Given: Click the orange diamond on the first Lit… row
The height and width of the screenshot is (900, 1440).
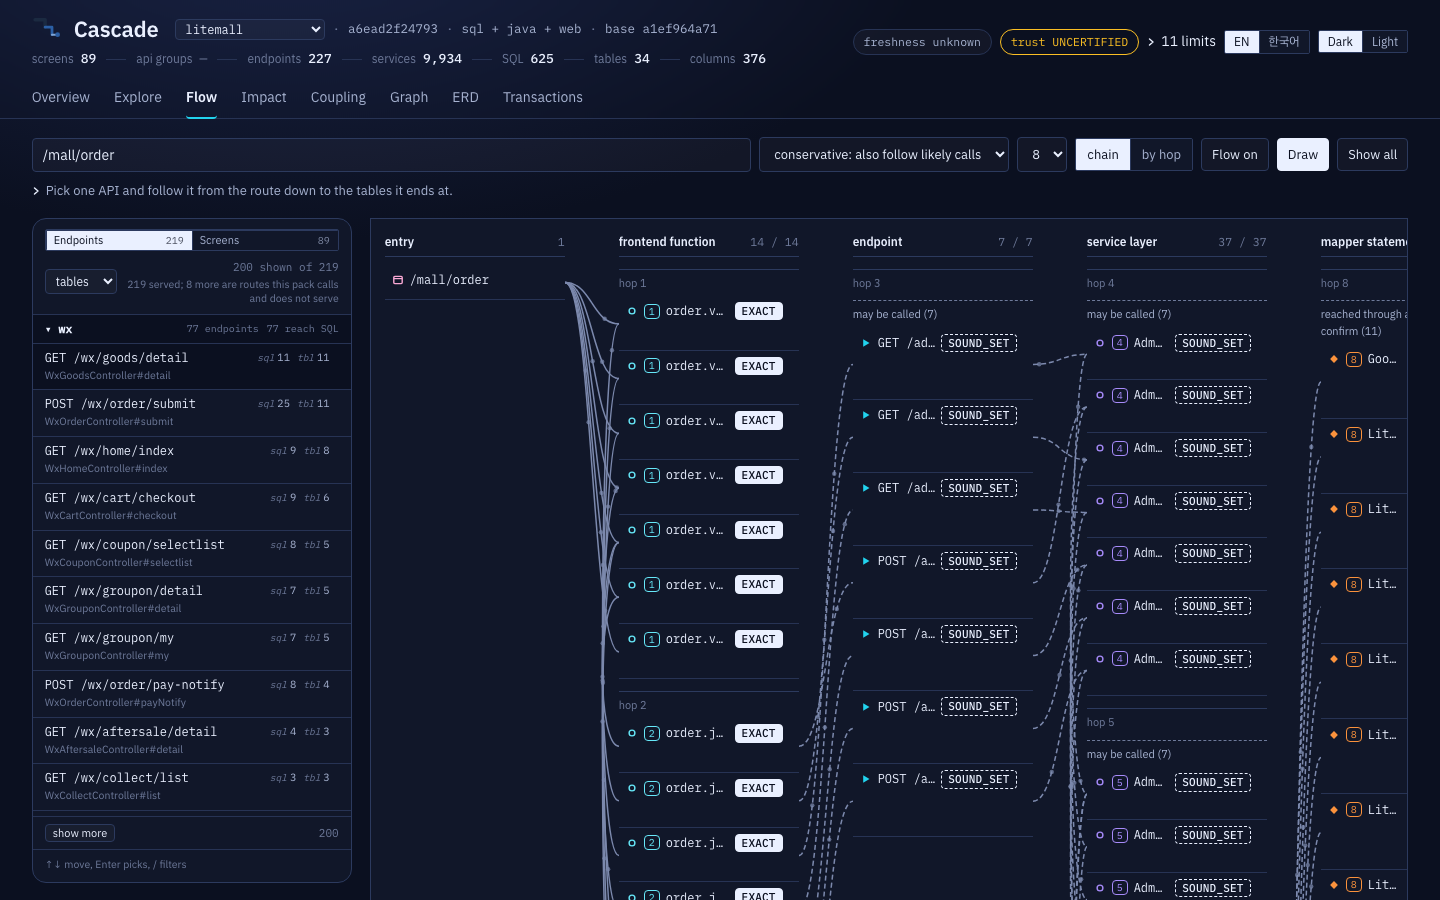Looking at the screenshot, I should coord(1334,434).
